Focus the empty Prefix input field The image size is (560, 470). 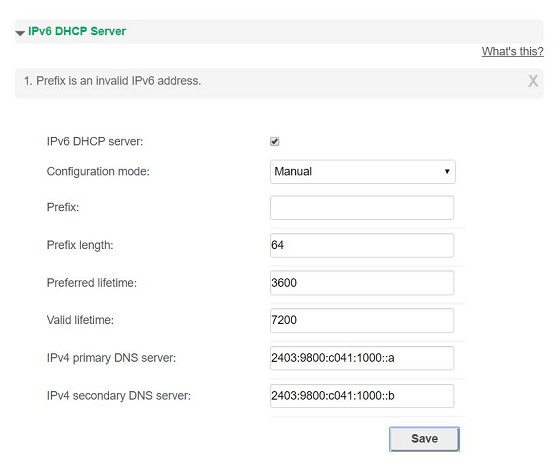pos(362,208)
